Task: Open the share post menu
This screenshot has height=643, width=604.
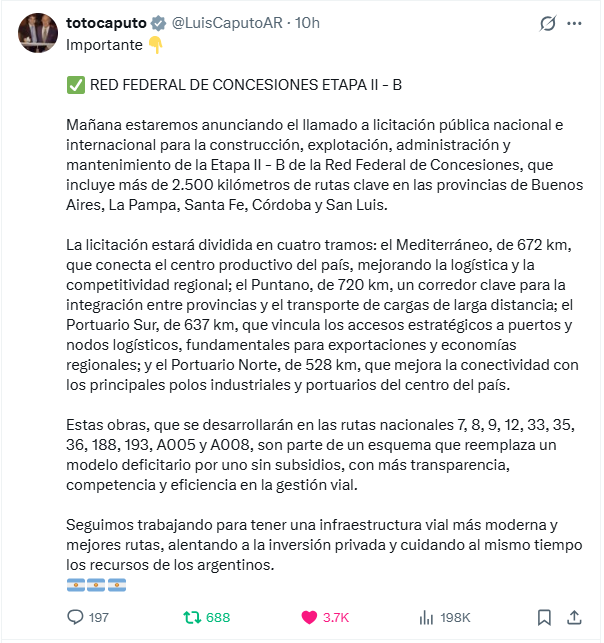Action: pyautogui.click(x=575, y=617)
